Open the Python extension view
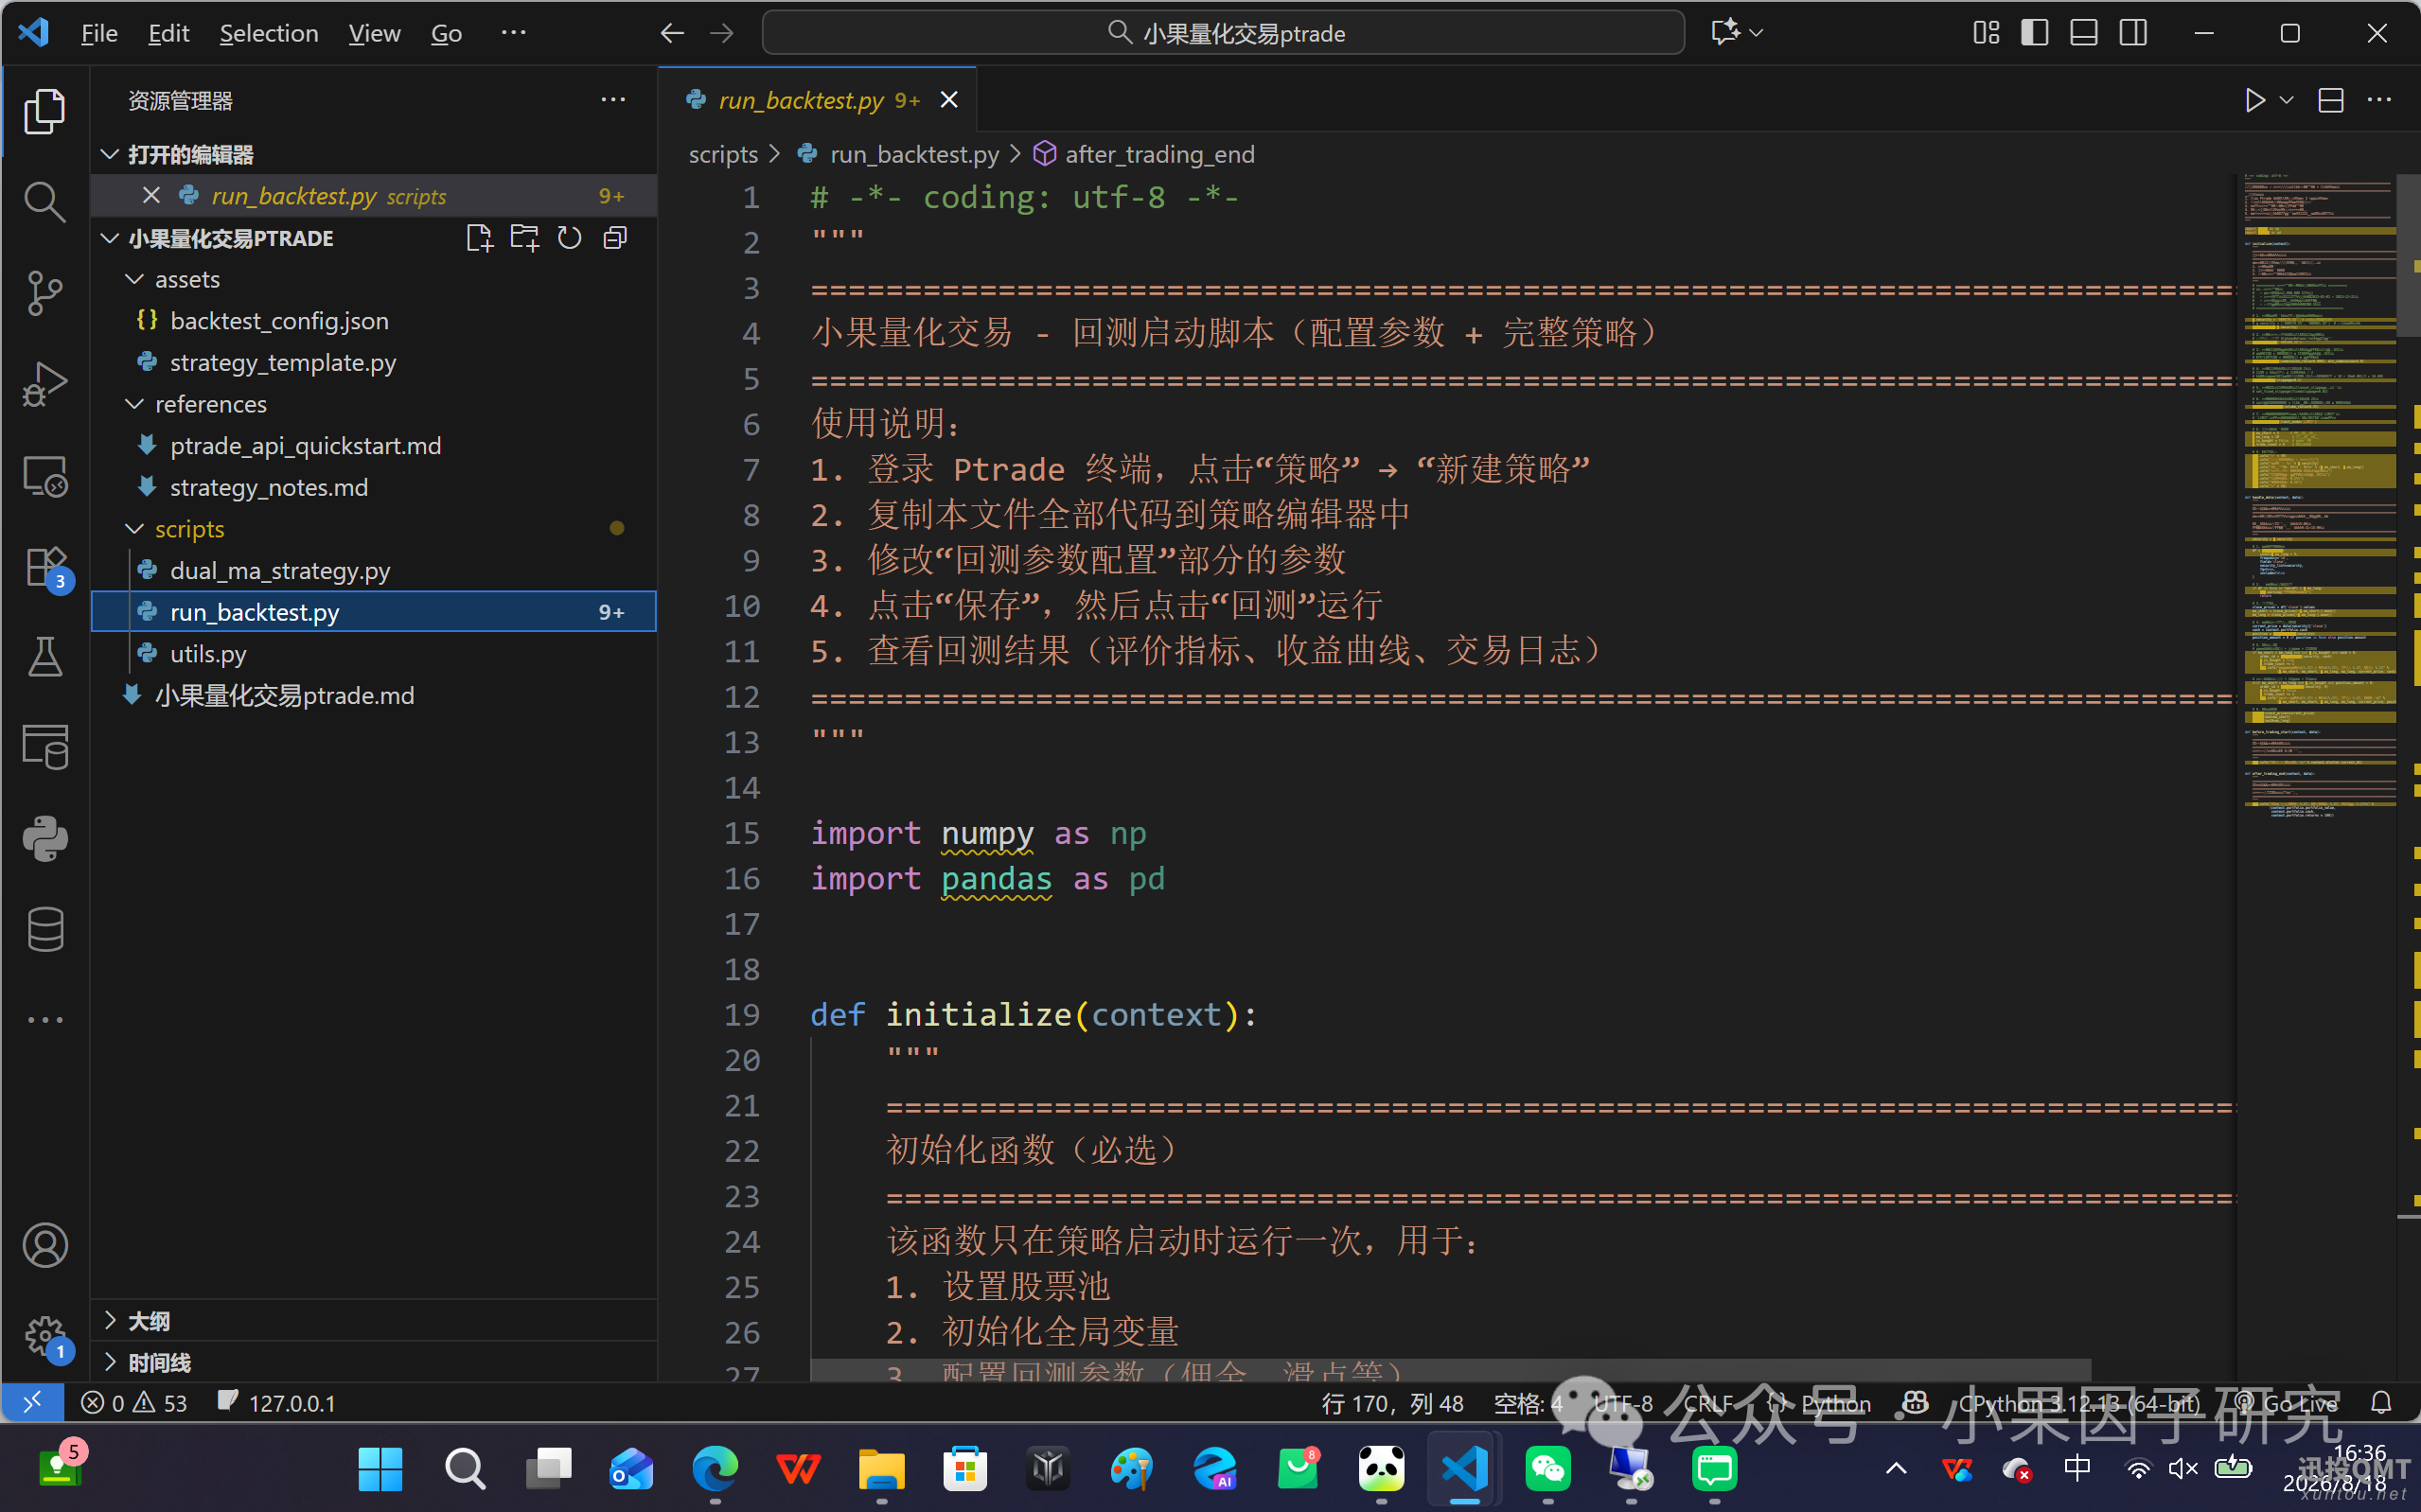 [45, 839]
